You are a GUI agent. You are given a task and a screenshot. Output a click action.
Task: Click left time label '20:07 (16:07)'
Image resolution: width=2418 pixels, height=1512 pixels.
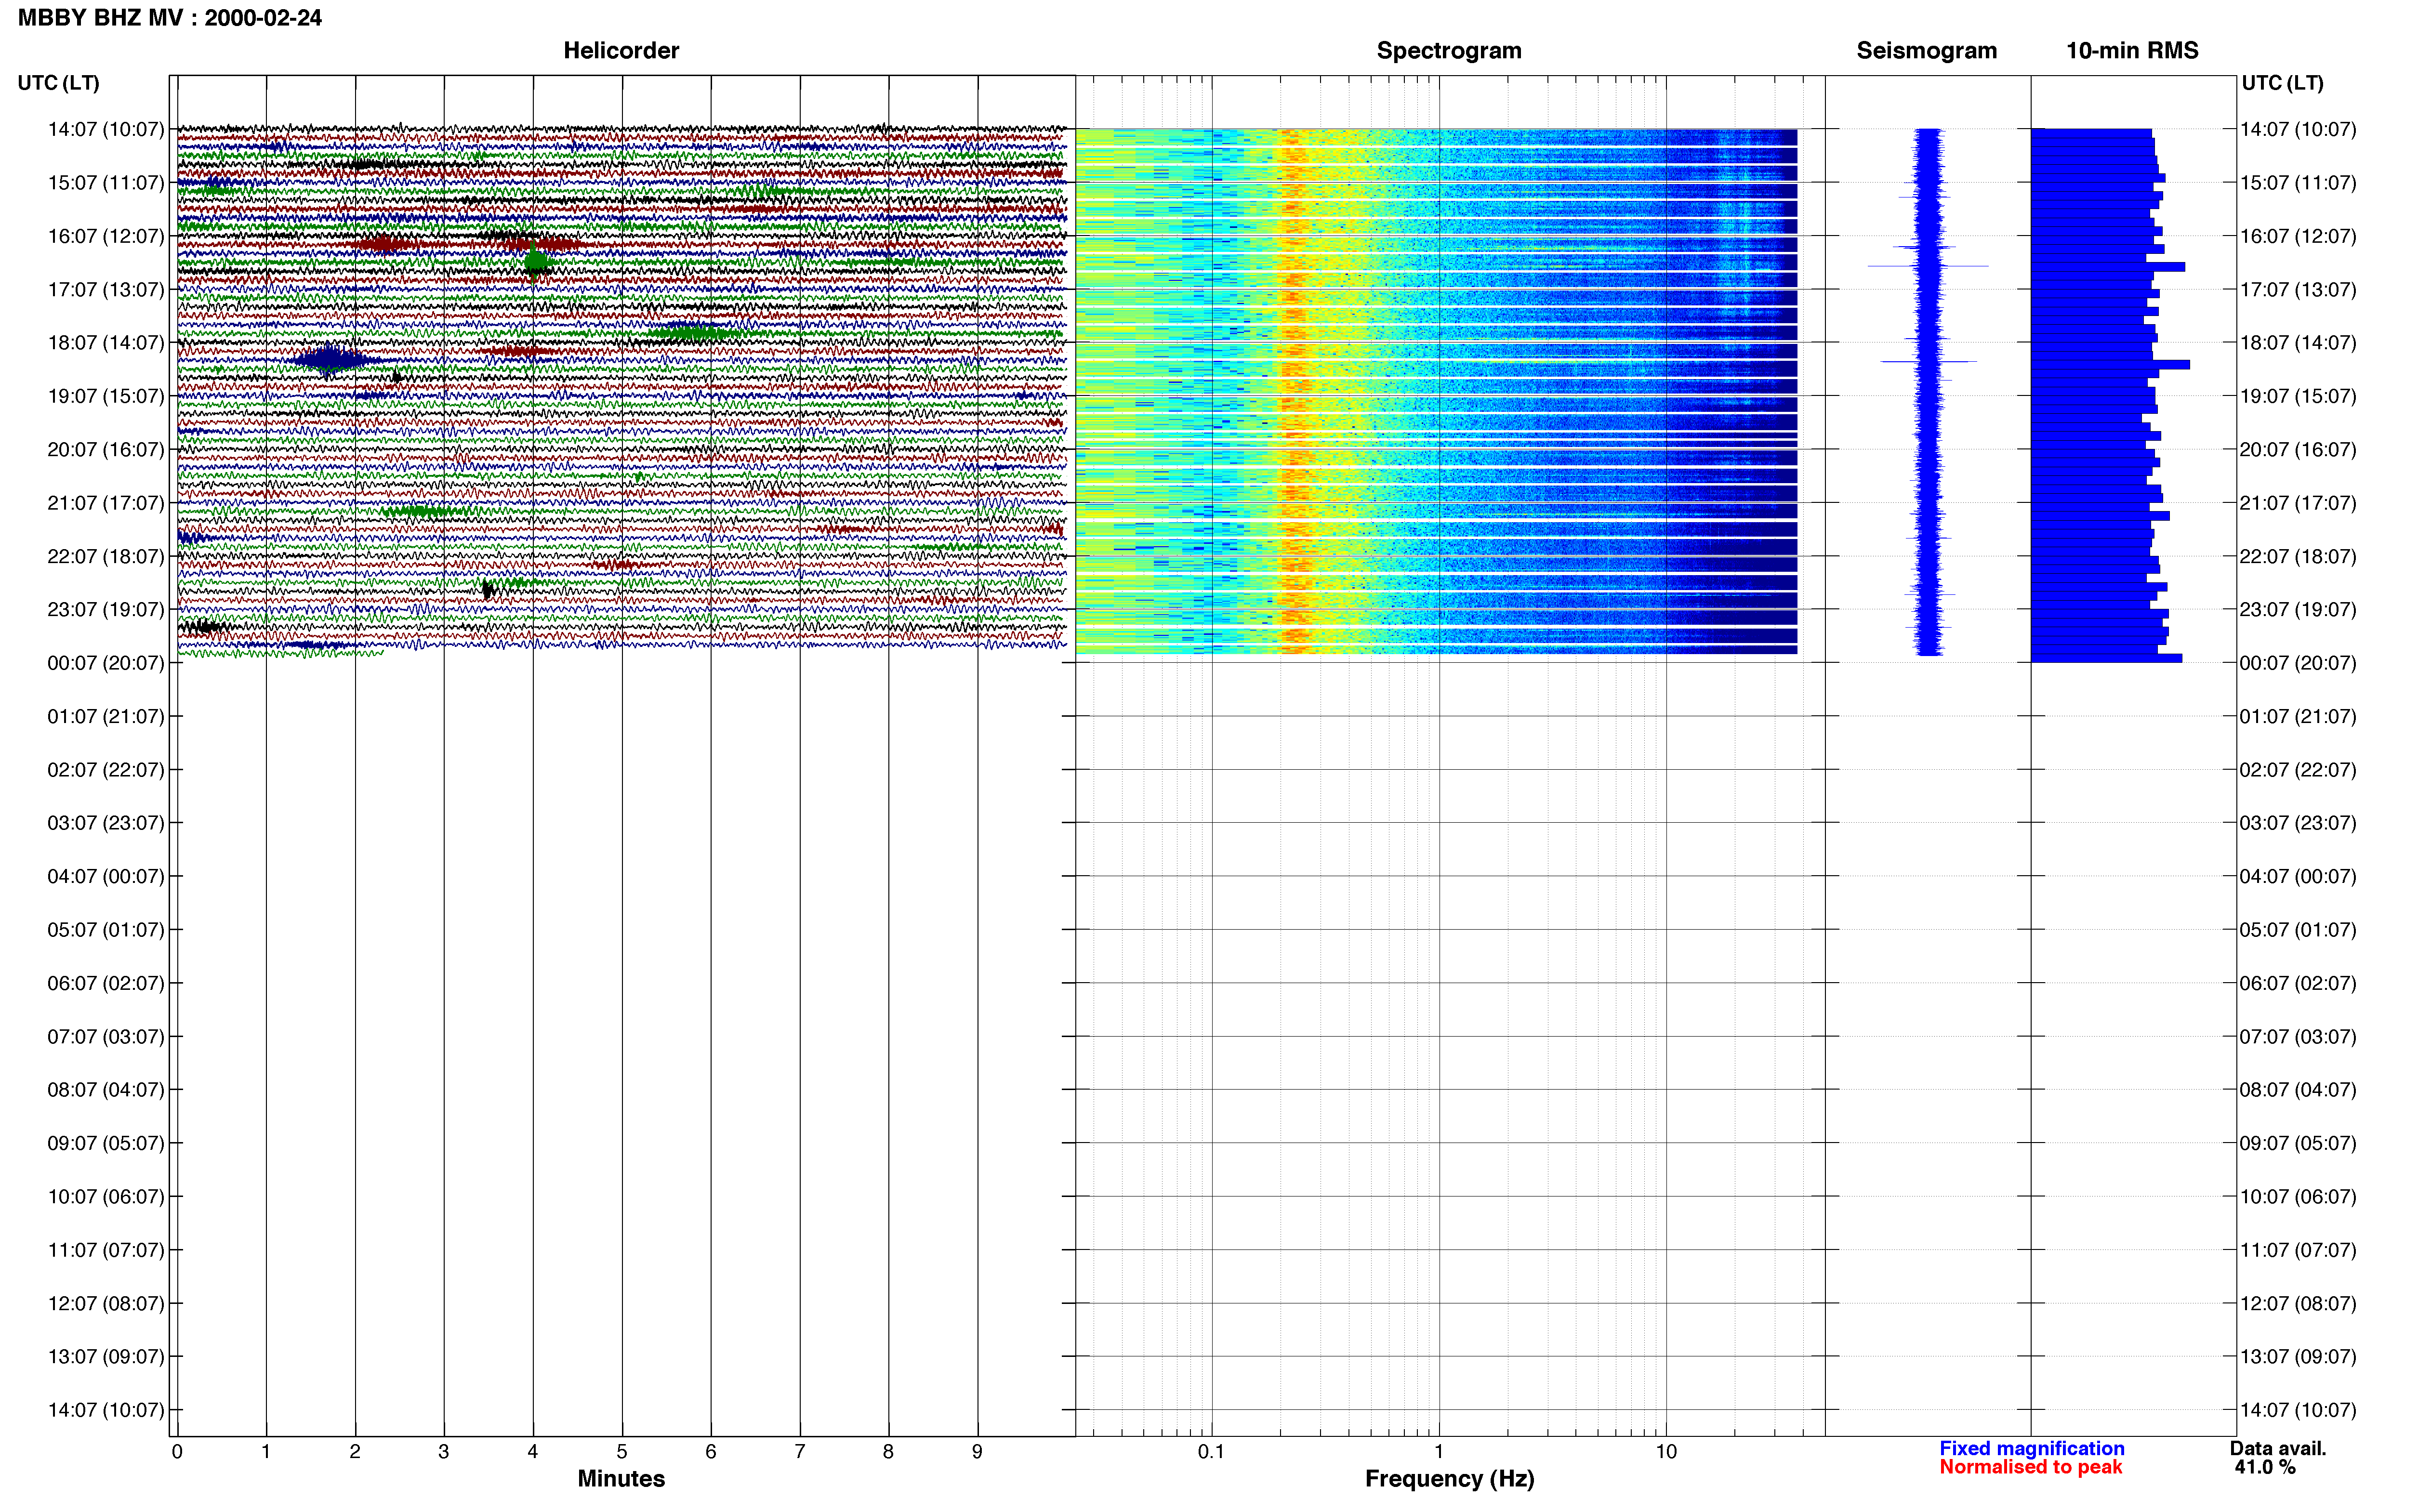[x=106, y=449]
